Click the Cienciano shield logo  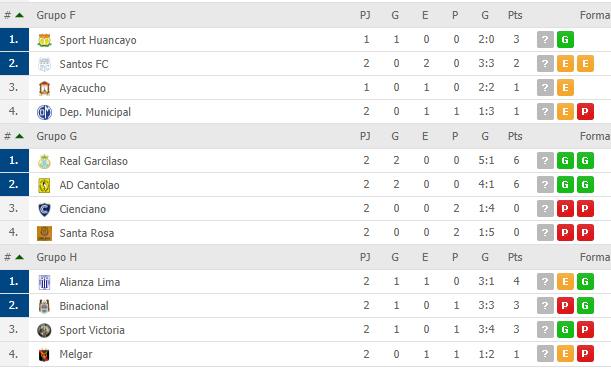click(44, 210)
